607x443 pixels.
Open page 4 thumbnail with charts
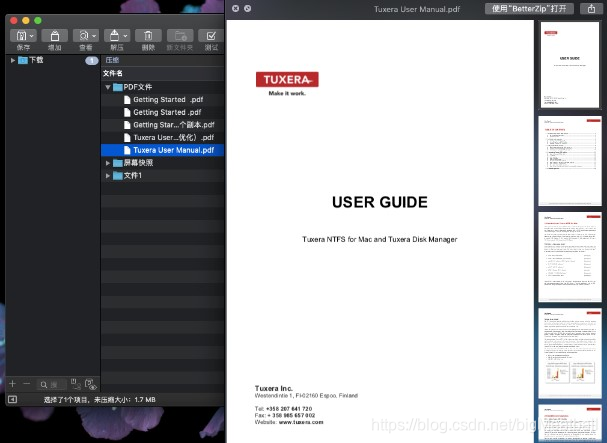pyautogui.click(x=570, y=353)
